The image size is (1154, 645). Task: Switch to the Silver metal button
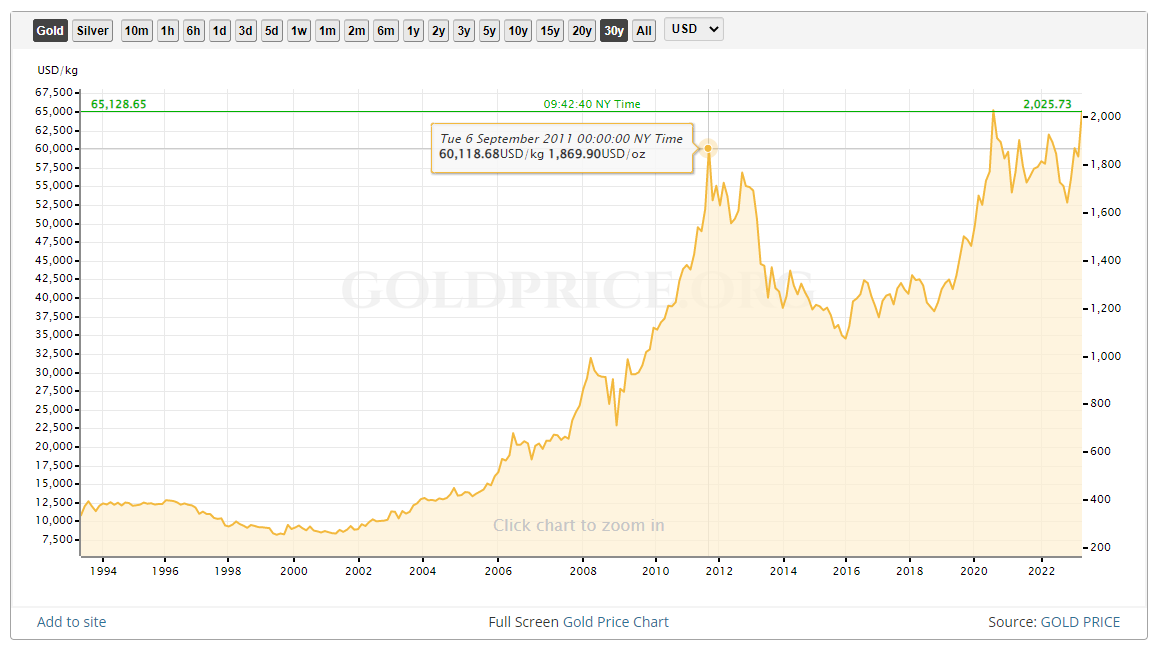point(93,31)
